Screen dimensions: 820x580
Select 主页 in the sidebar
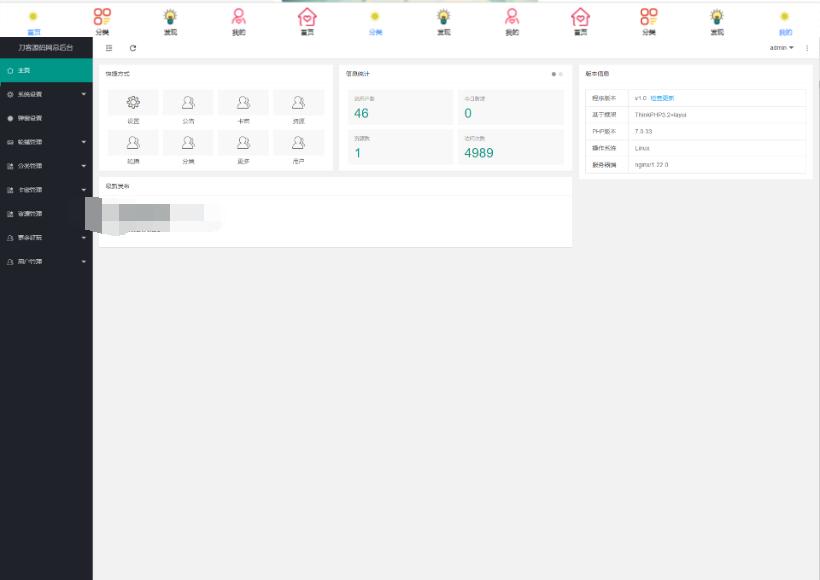pyautogui.click(x=46, y=70)
